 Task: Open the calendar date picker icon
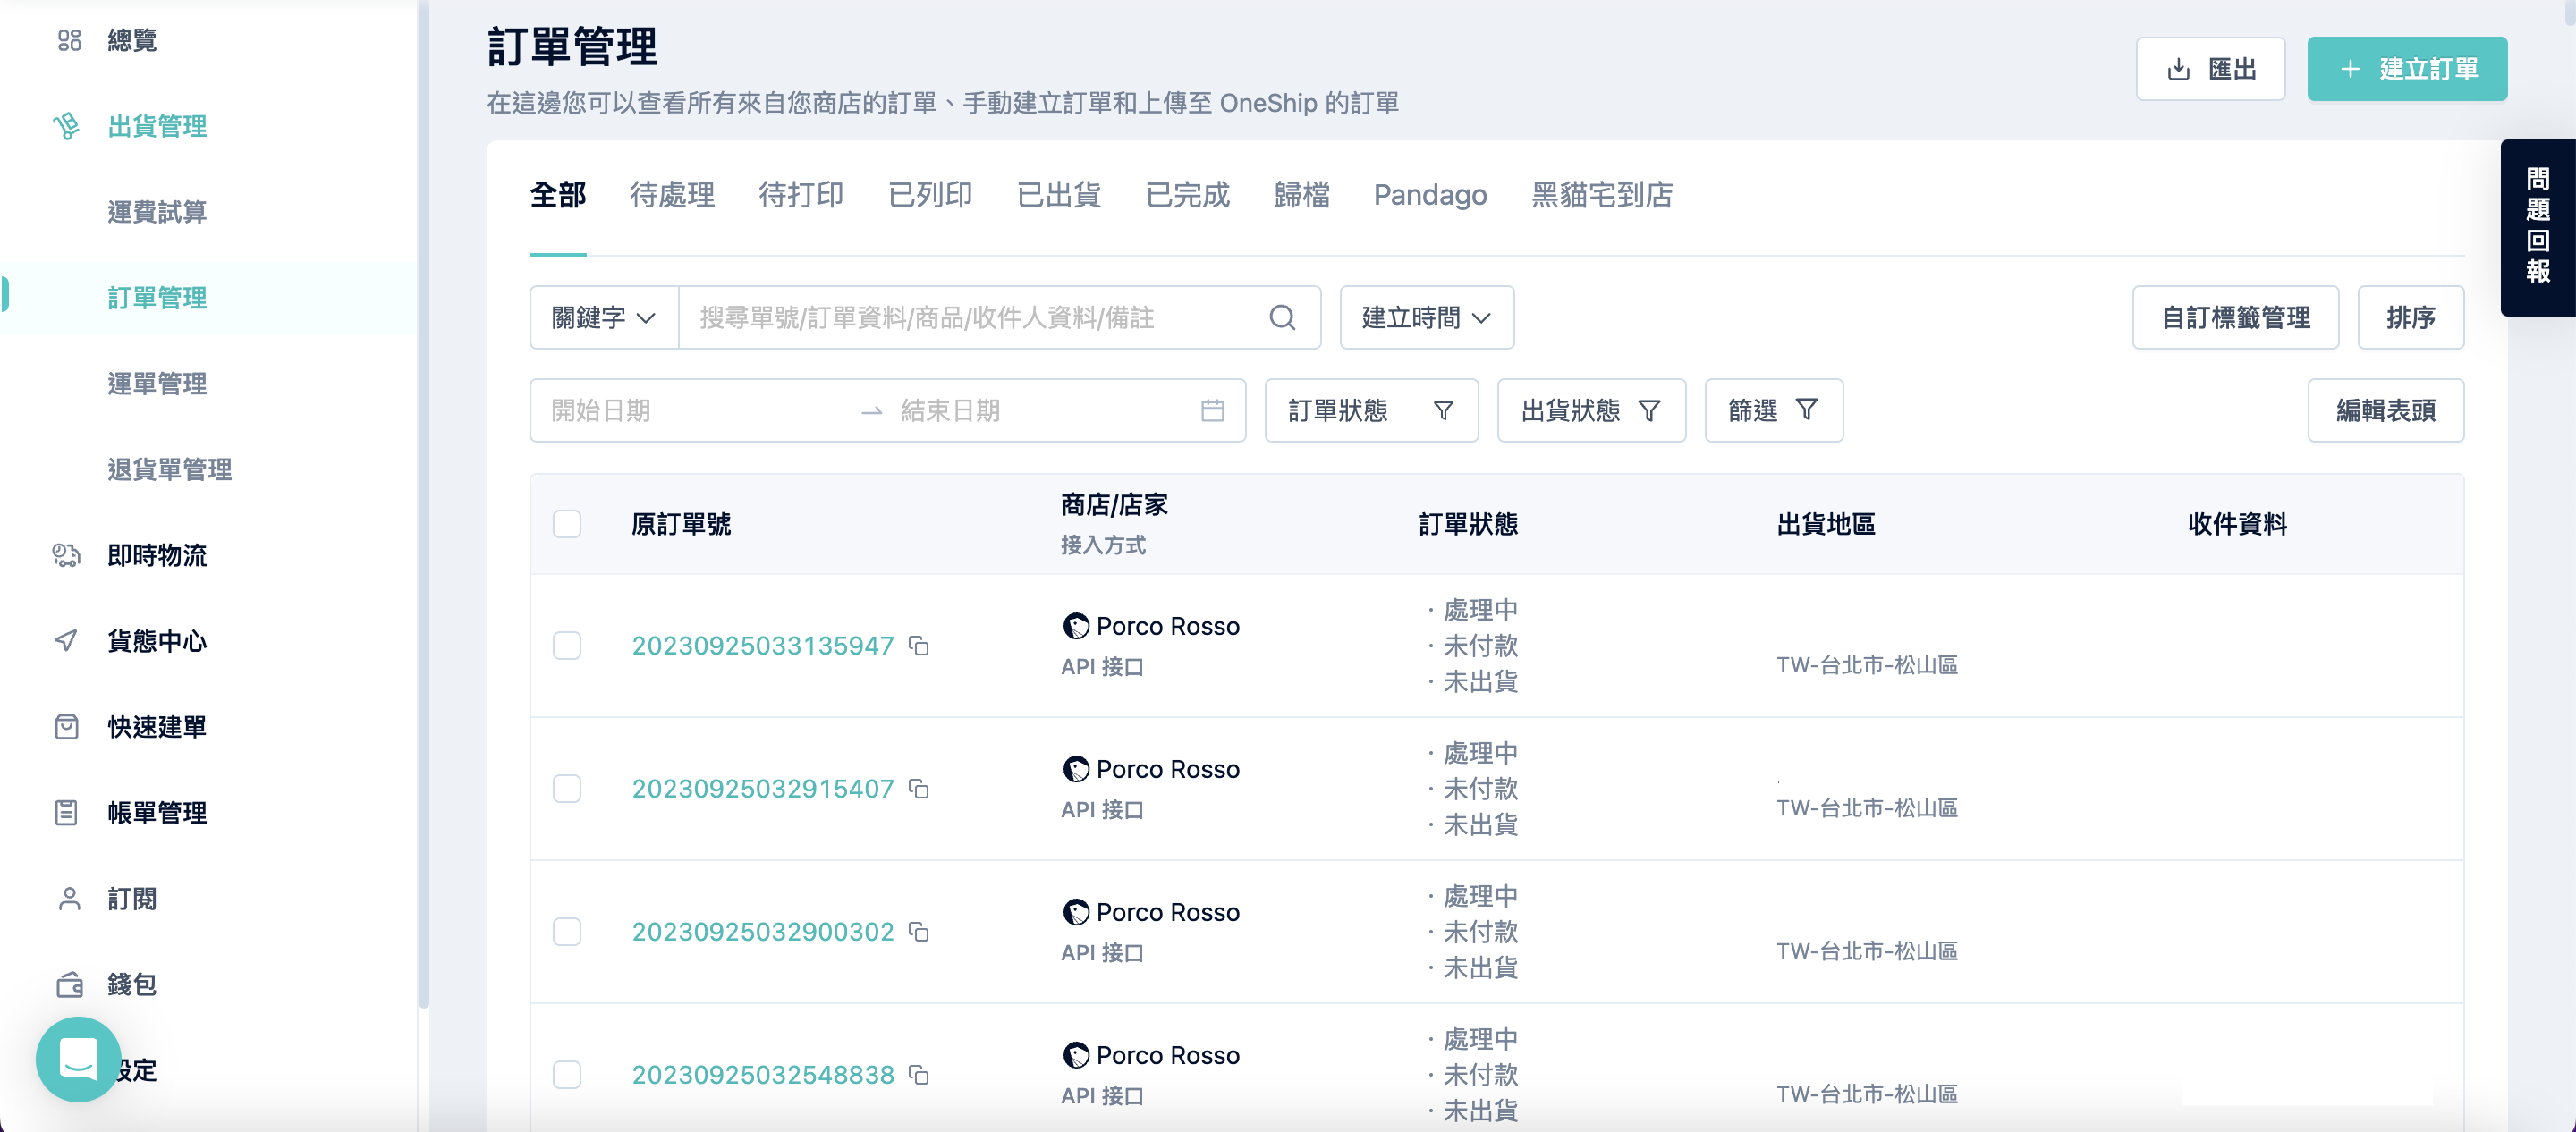click(x=1212, y=411)
